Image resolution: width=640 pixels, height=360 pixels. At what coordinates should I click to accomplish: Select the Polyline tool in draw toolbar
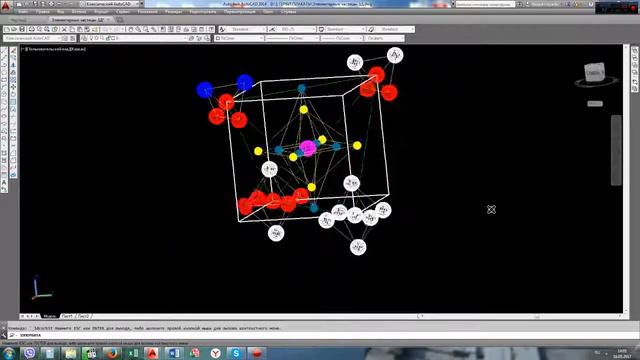4,65
